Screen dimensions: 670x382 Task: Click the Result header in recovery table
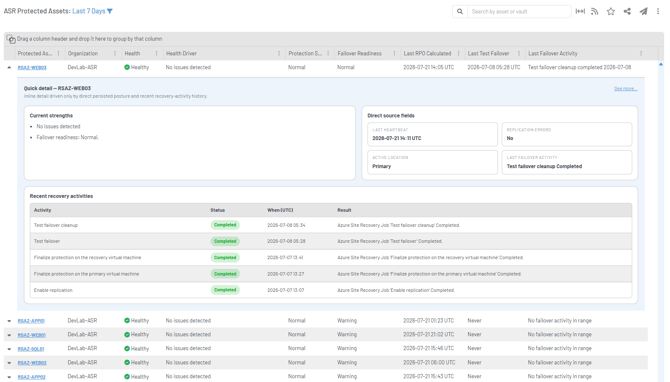(344, 210)
